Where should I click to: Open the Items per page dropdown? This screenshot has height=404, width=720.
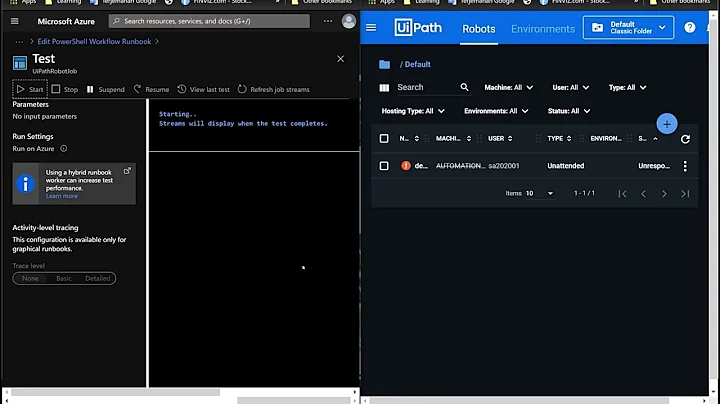(539, 193)
